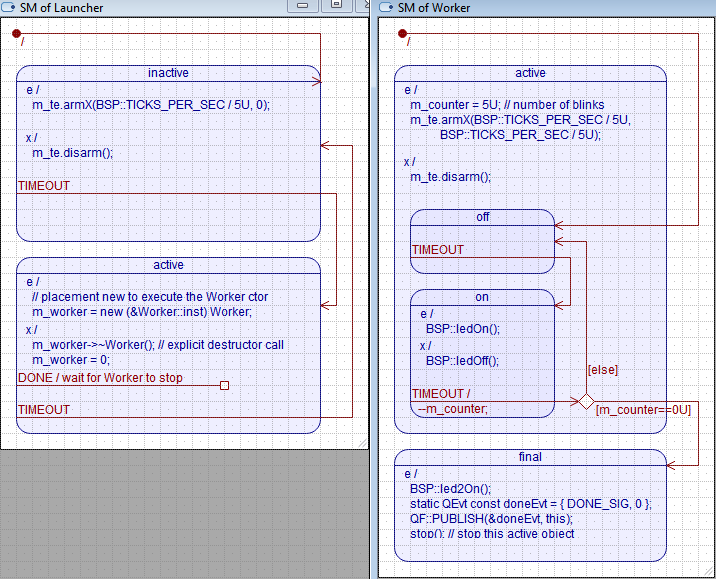Select the on substate header
Viewport: 716px width, 579px height.
(x=482, y=297)
